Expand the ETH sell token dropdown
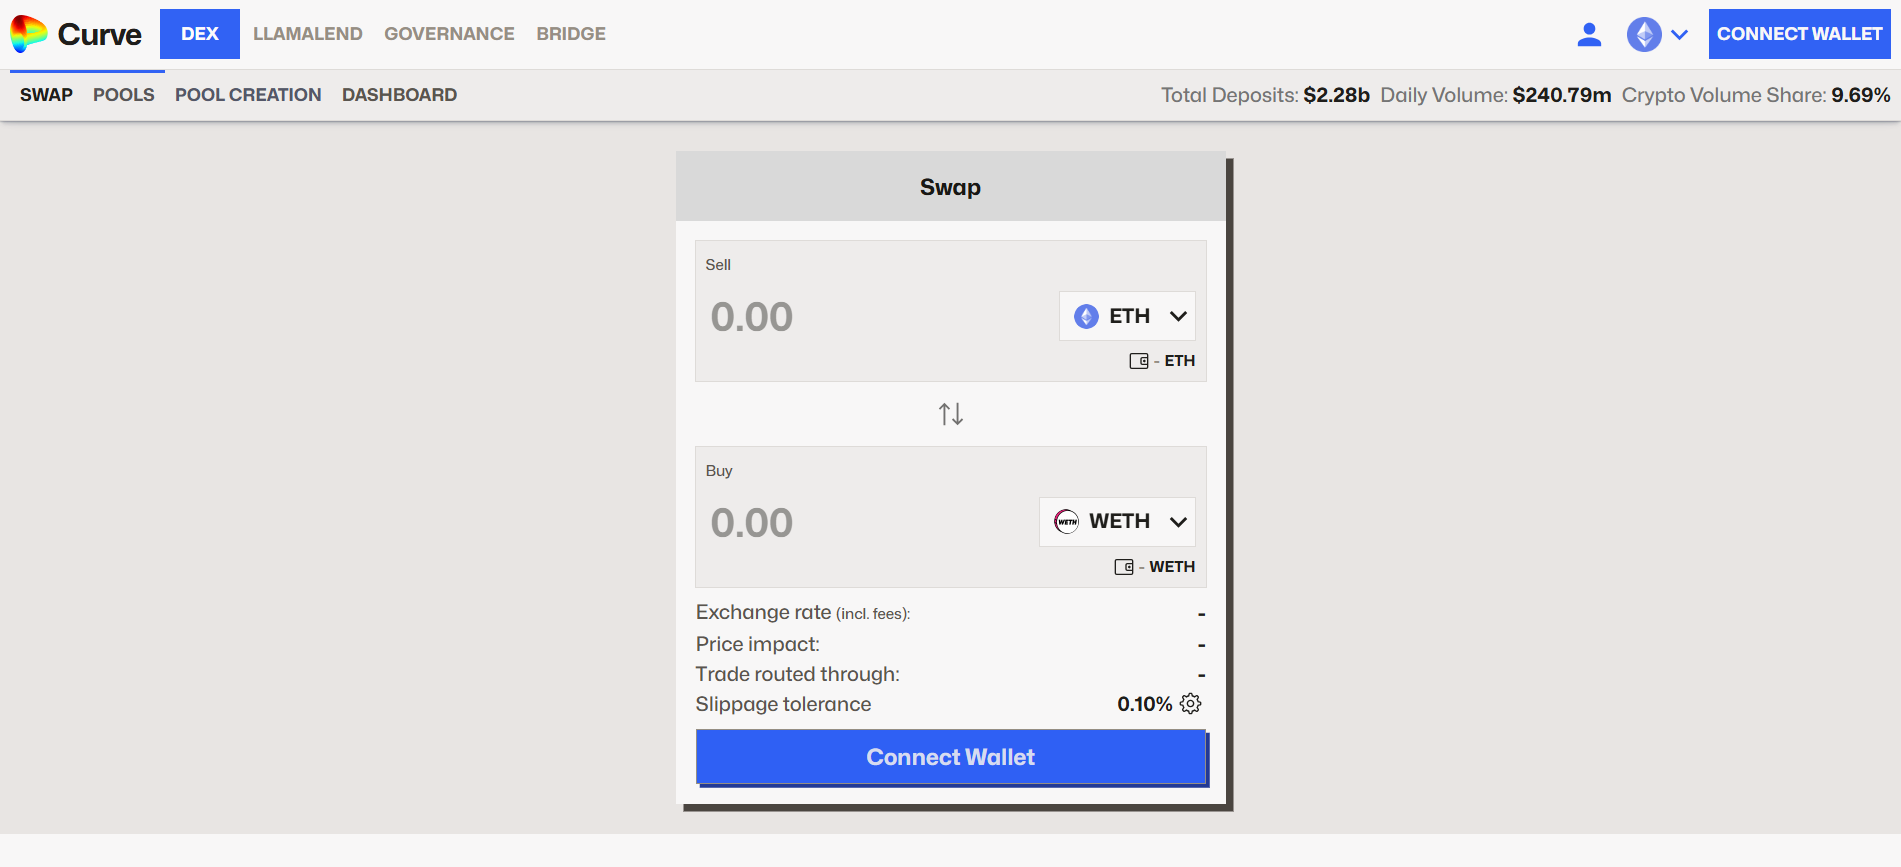The image size is (1901, 867). coord(1178,317)
